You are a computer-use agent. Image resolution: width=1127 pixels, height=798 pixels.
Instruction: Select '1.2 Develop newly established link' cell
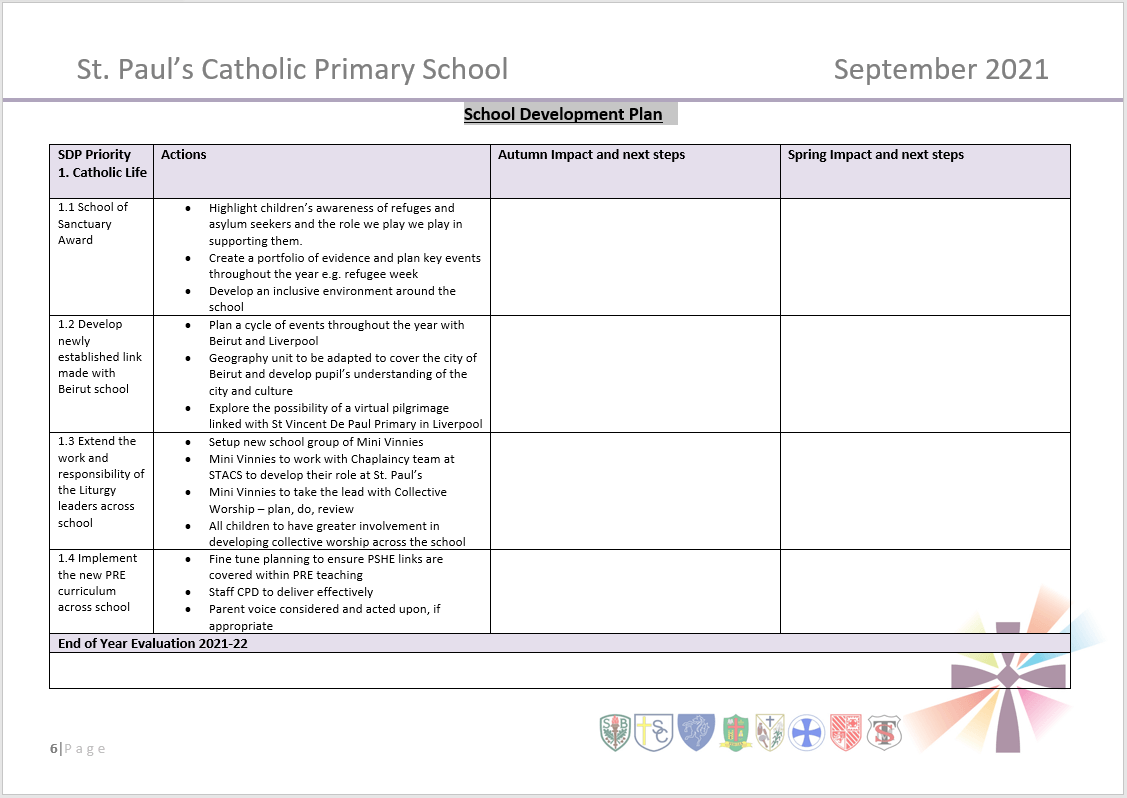[101, 374]
